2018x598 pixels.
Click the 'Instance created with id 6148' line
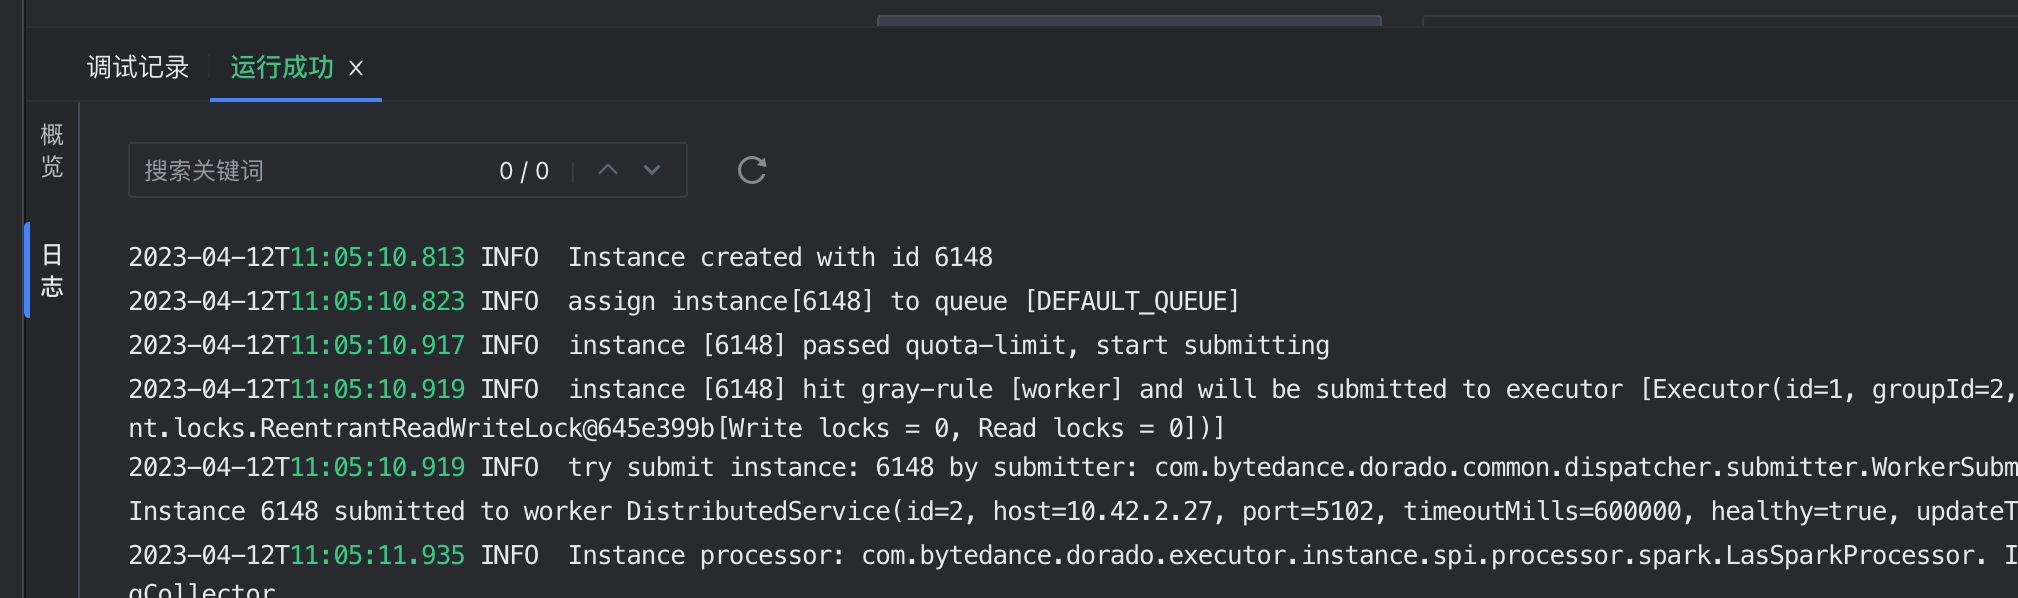click(780, 258)
